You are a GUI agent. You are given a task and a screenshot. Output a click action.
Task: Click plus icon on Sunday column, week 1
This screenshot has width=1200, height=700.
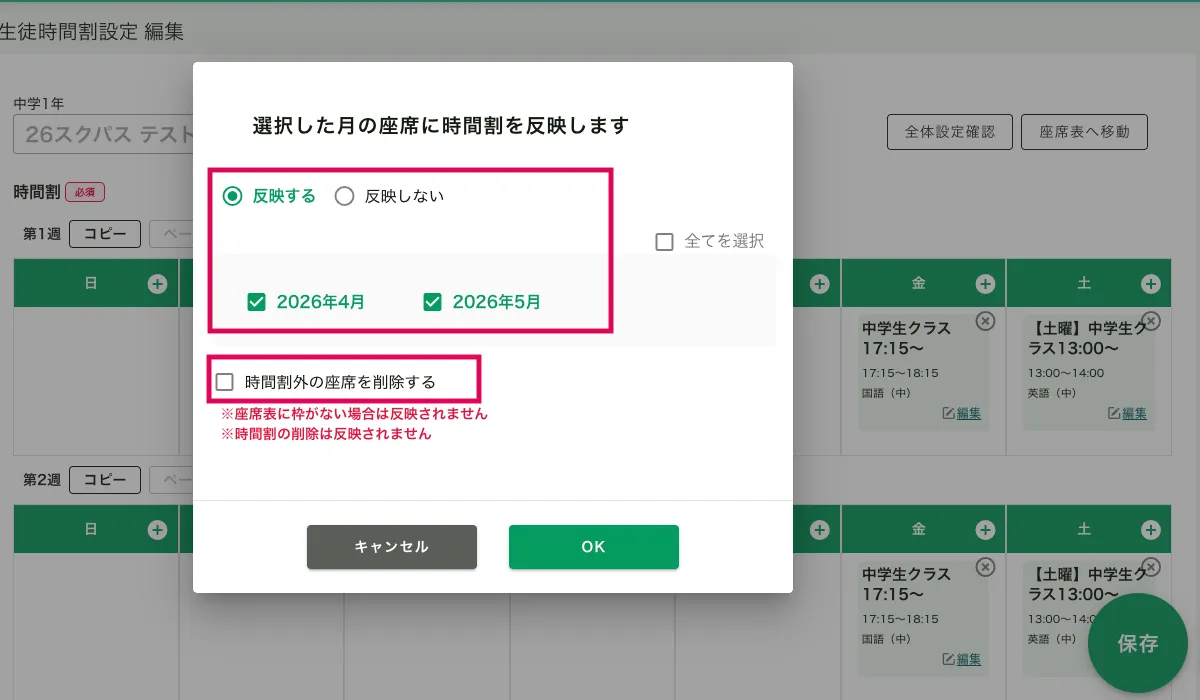coord(157,284)
